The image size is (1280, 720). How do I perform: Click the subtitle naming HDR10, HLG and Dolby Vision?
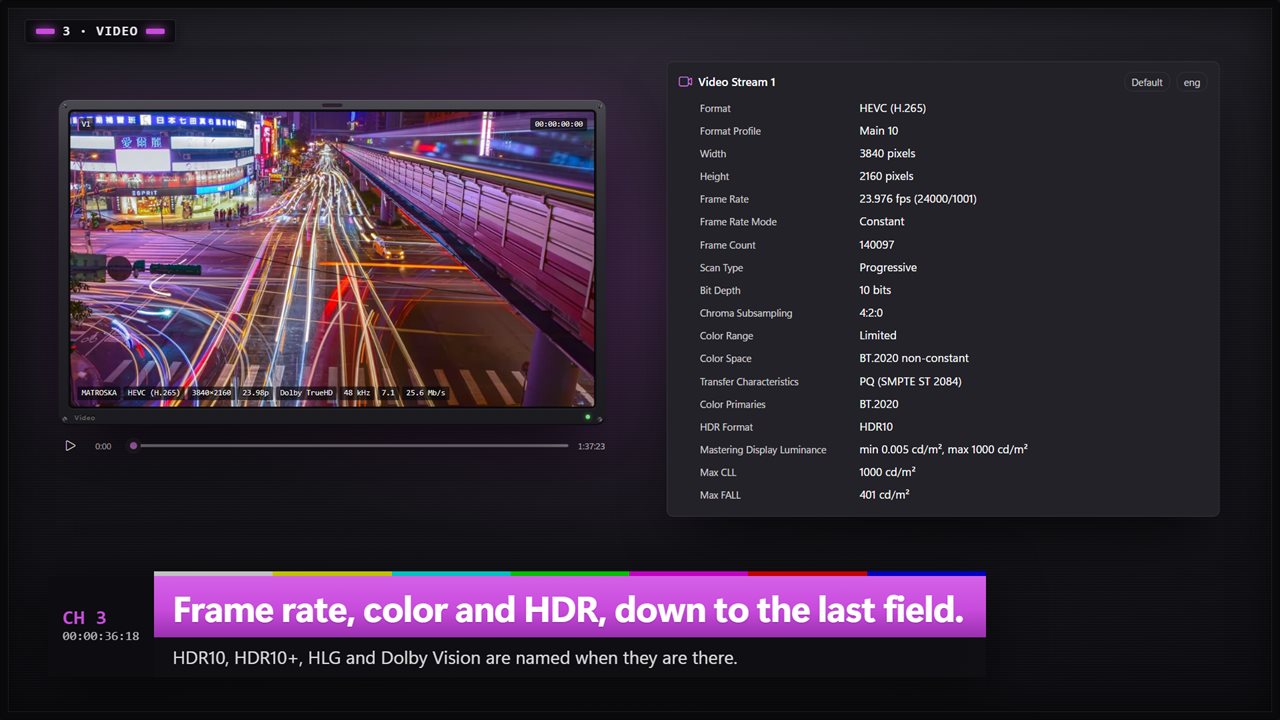(x=455, y=659)
